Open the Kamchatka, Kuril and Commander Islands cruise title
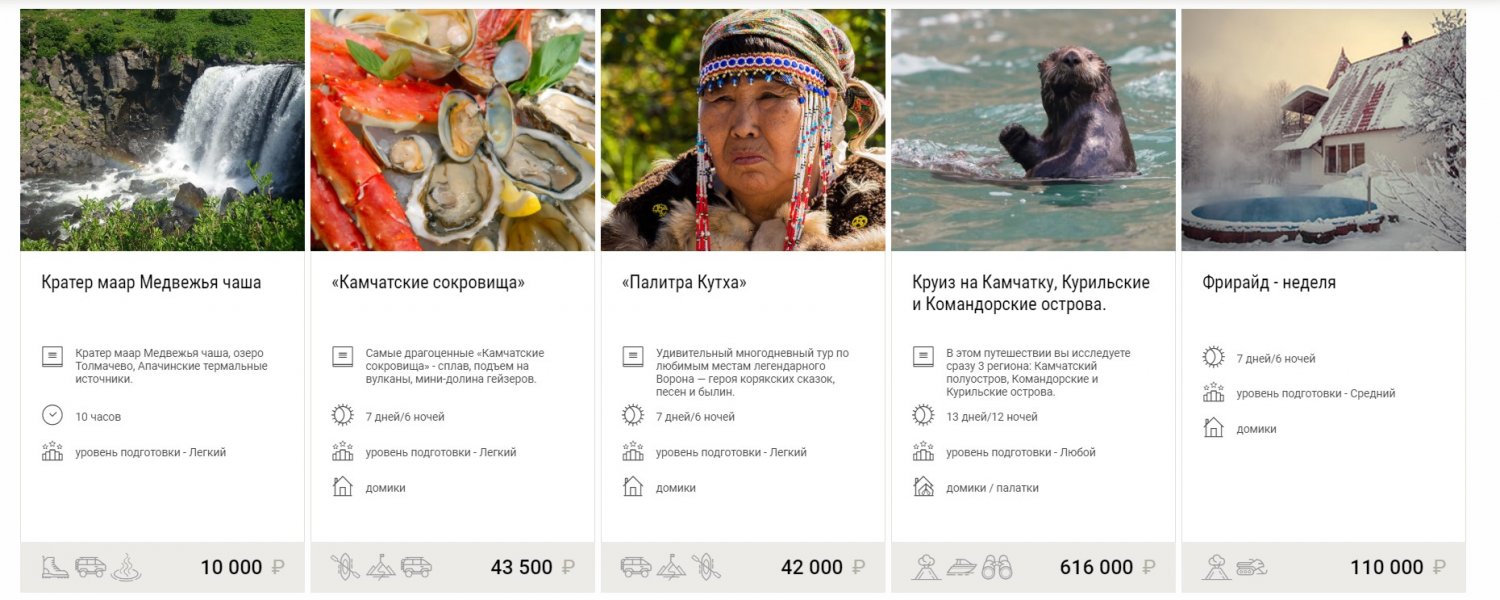Viewport: 1500px width, 600px height. click(x=1030, y=293)
